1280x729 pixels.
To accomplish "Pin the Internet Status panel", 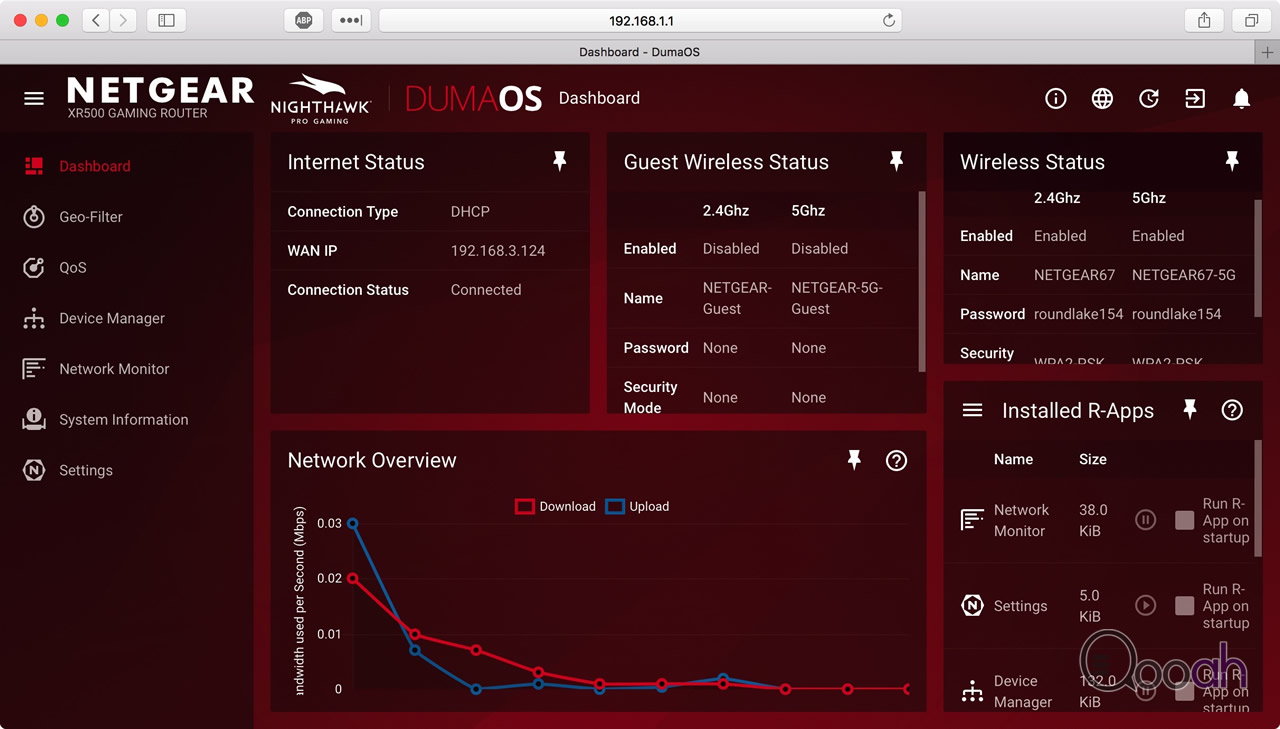I will coord(560,162).
